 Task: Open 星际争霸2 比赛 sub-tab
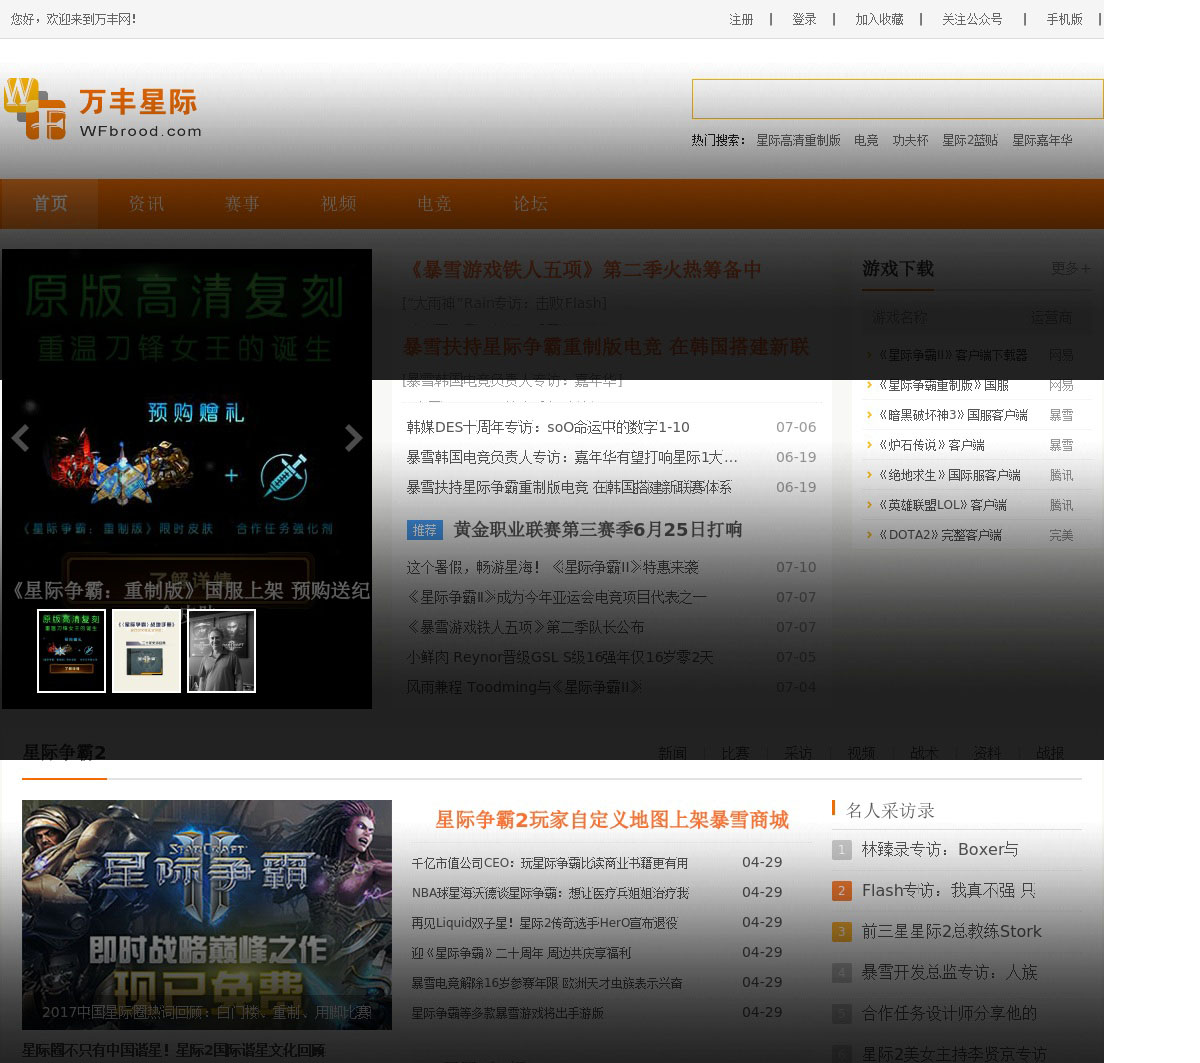735,753
